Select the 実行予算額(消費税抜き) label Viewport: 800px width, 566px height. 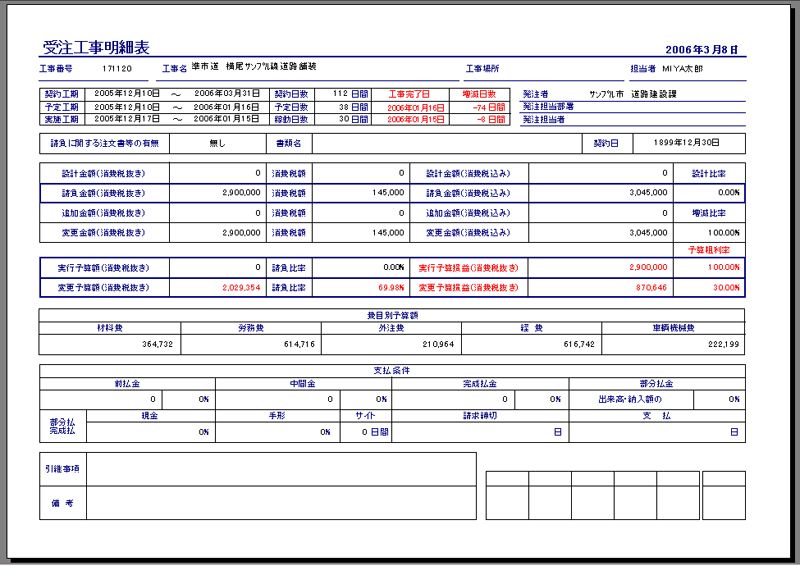click(x=104, y=268)
